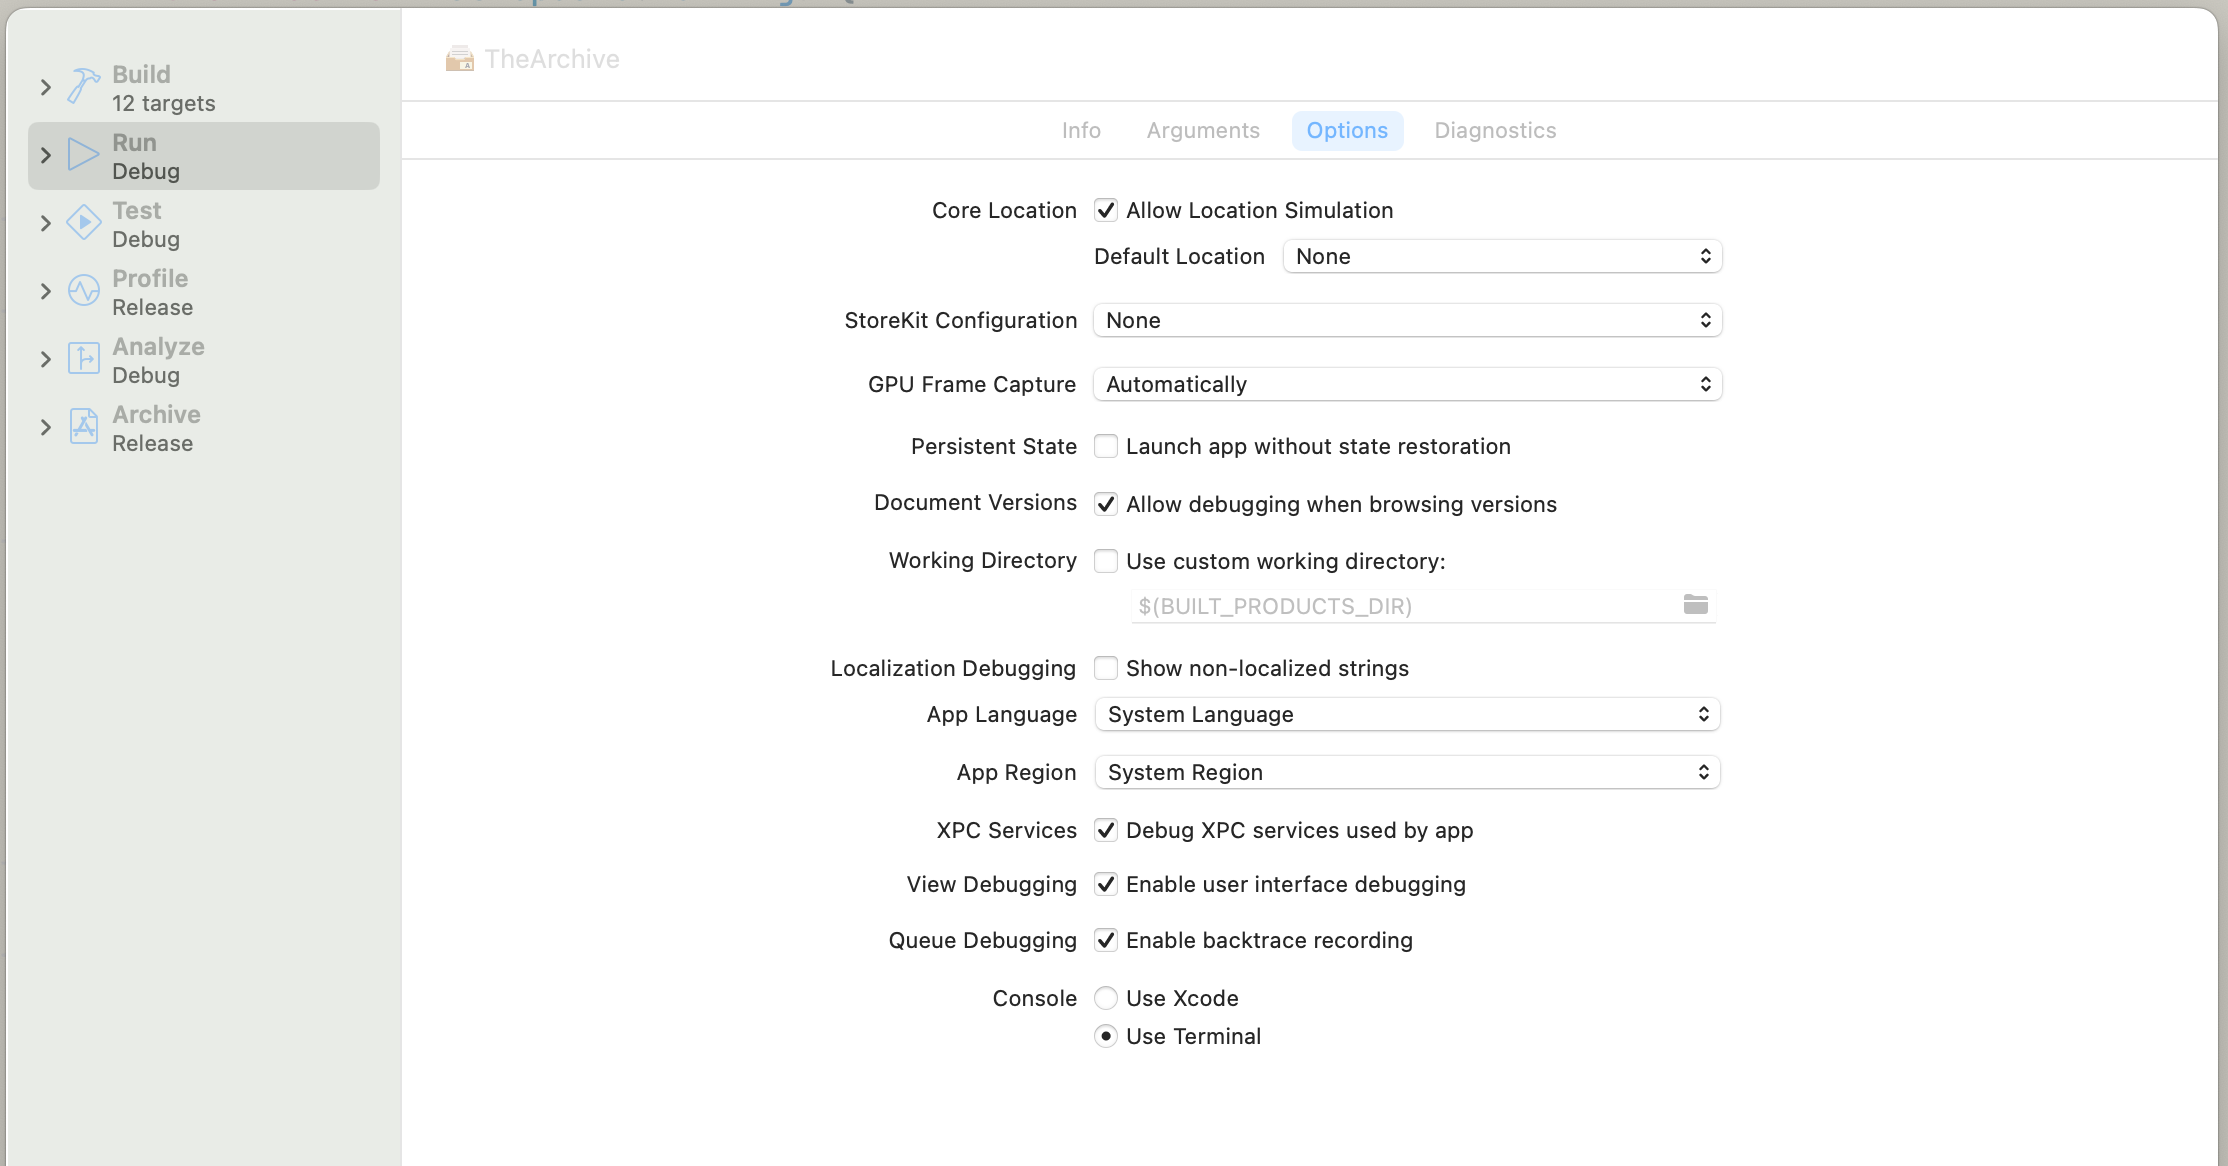Click the Console label
Image resolution: width=2228 pixels, height=1166 pixels.
(x=1035, y=998)
